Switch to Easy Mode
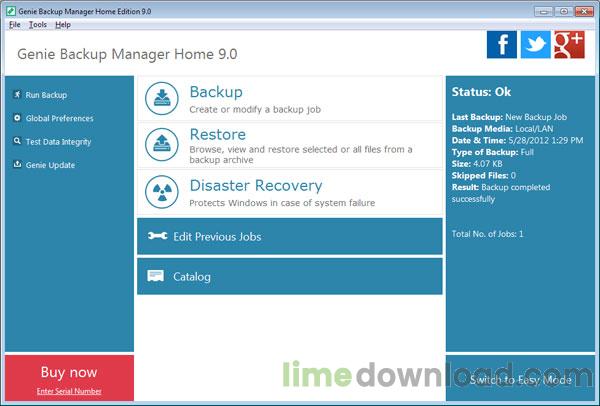Image resolution: width=600 pixels, height=406 pixels. click(x=520, y=380)
